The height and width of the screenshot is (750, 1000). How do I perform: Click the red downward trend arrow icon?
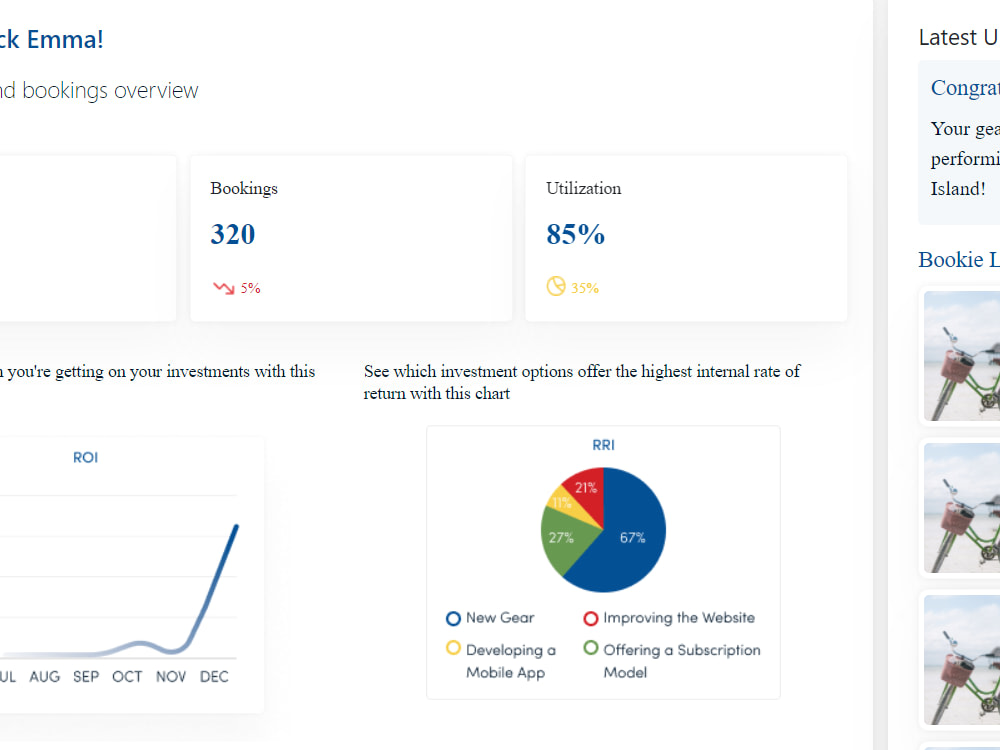click(x=224, y=288)
